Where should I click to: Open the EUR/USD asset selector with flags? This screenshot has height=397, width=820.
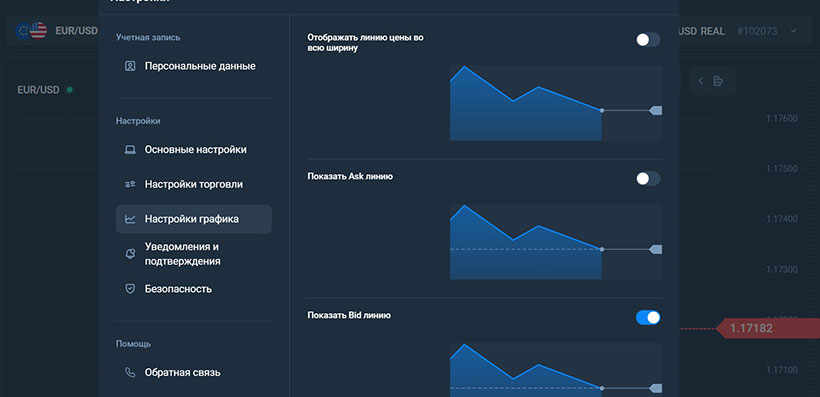point(56,31)
